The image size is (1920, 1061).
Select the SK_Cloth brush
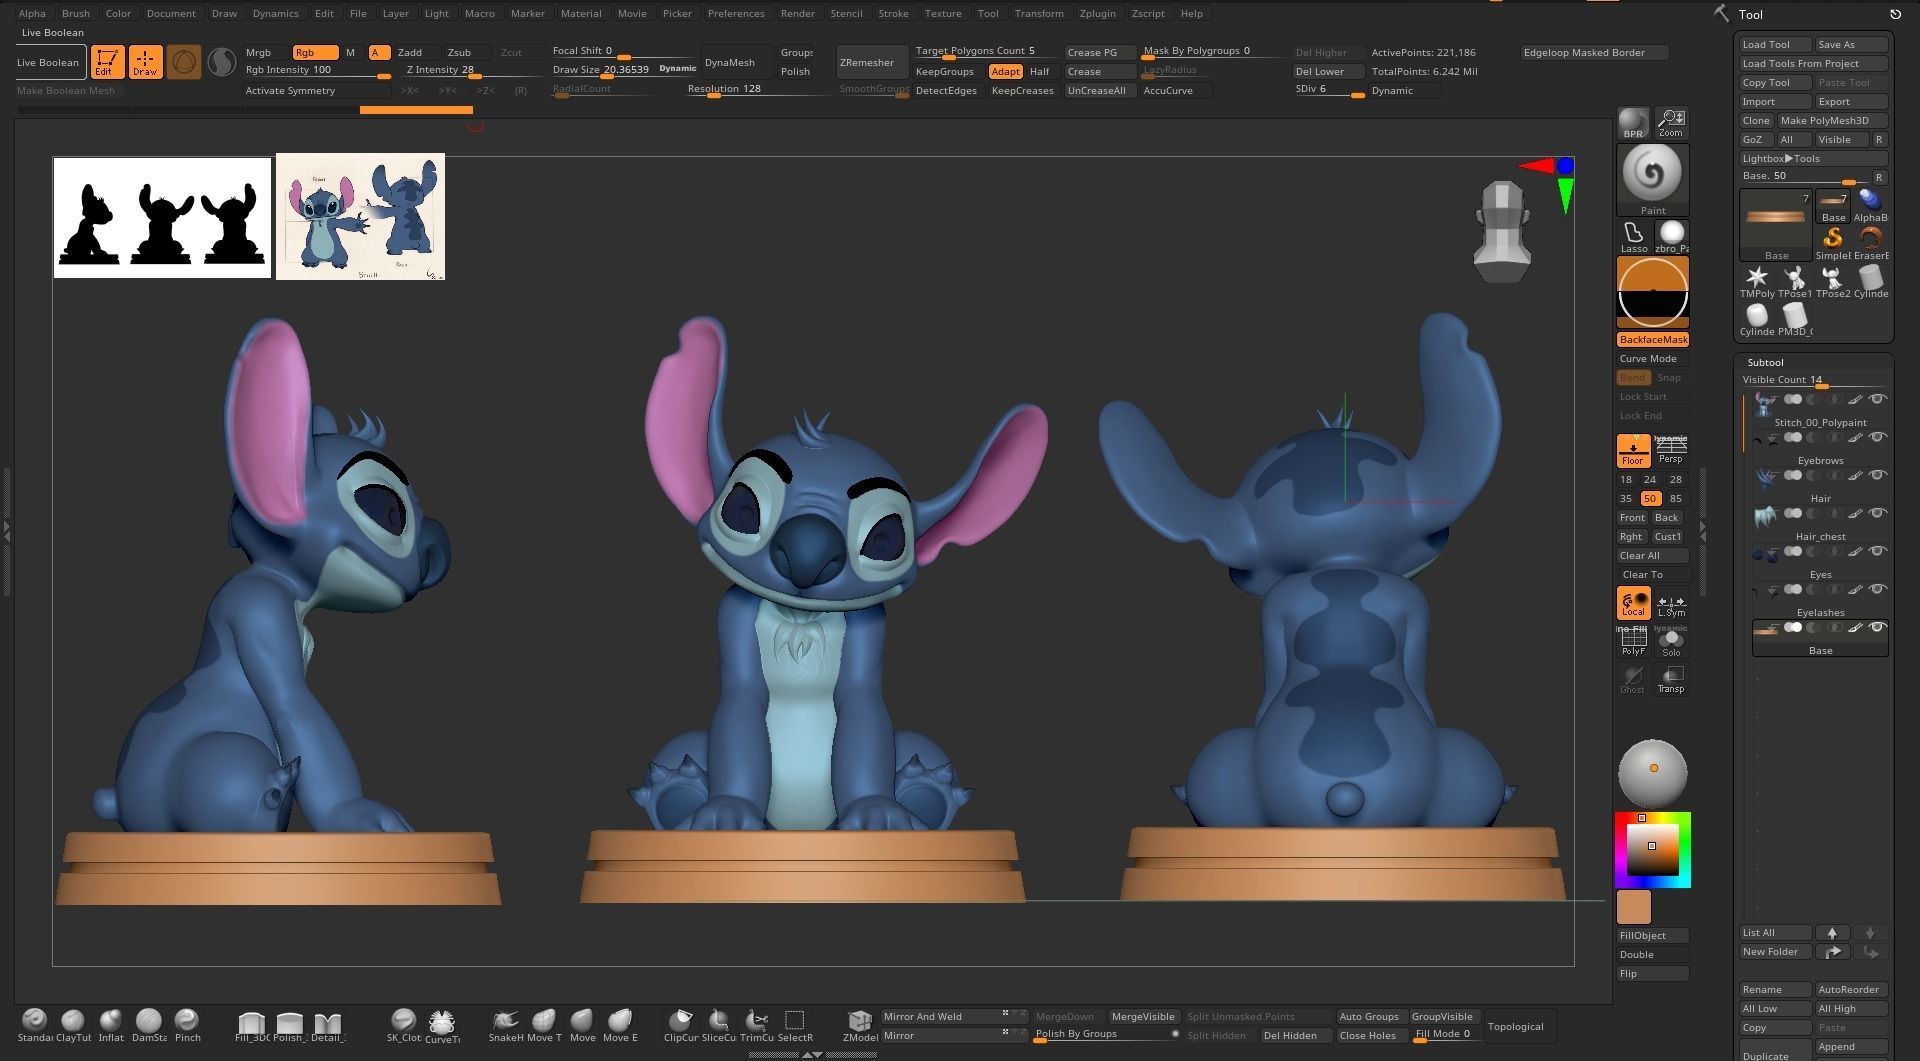403,1025
